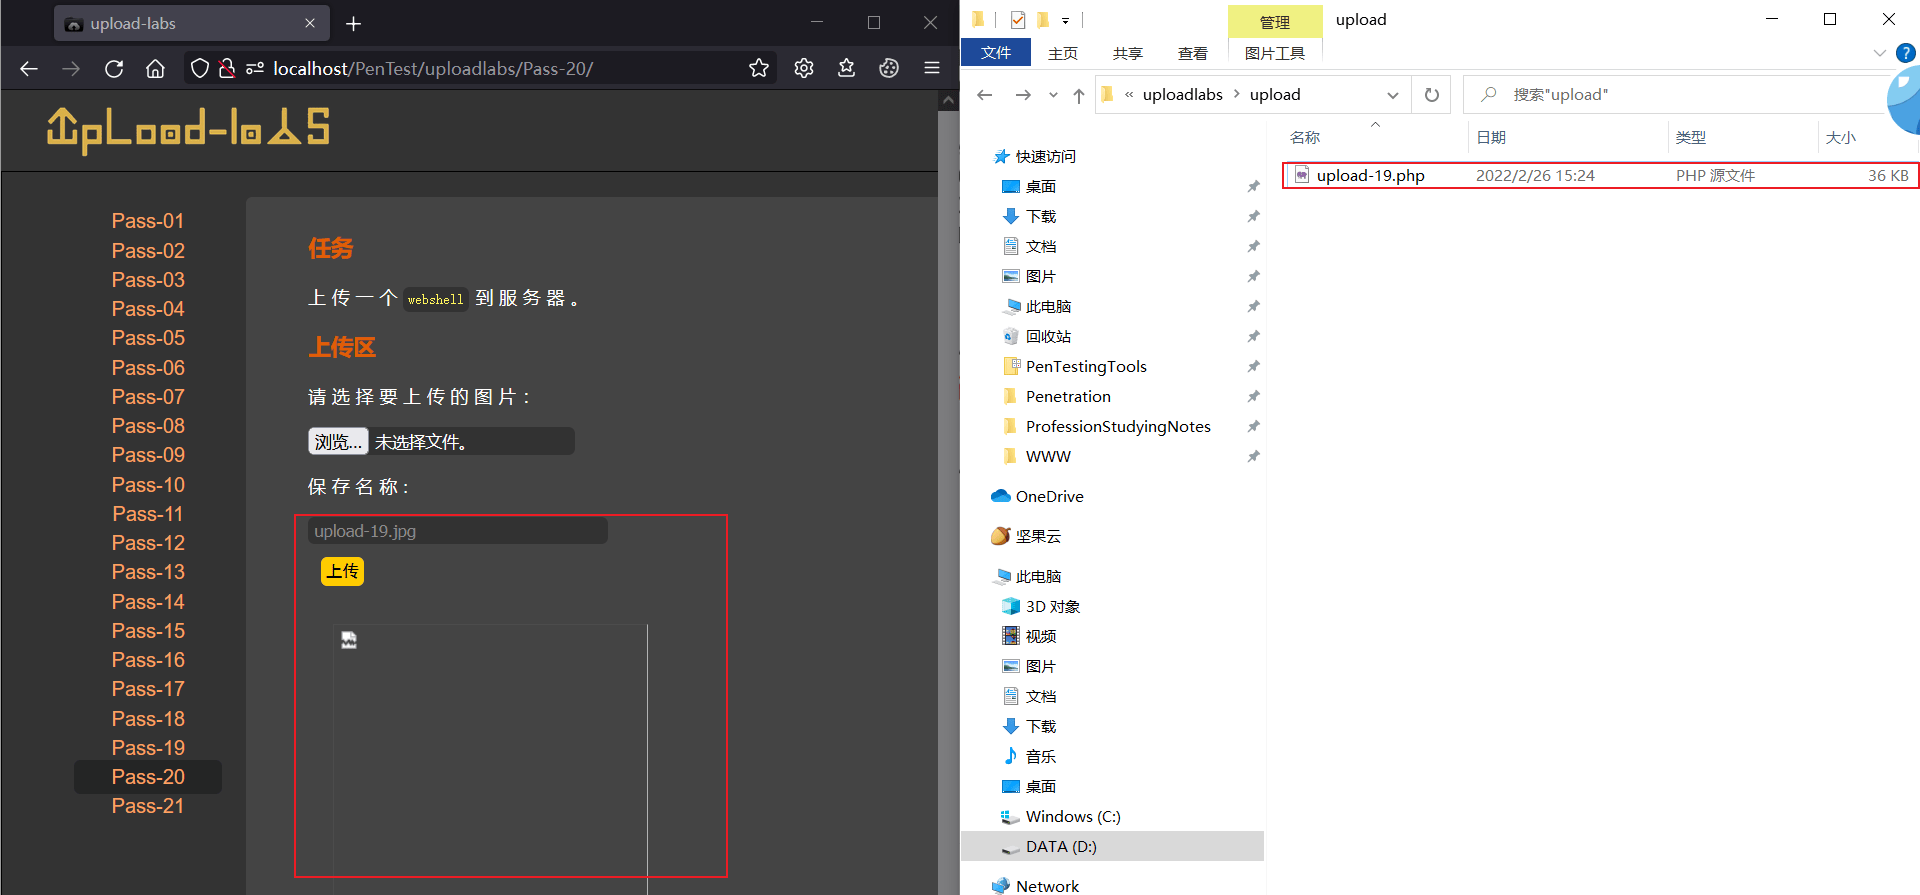Click the broken image icon on the page
This screenshot has width=1920, height=895.
tap(349, 640)
